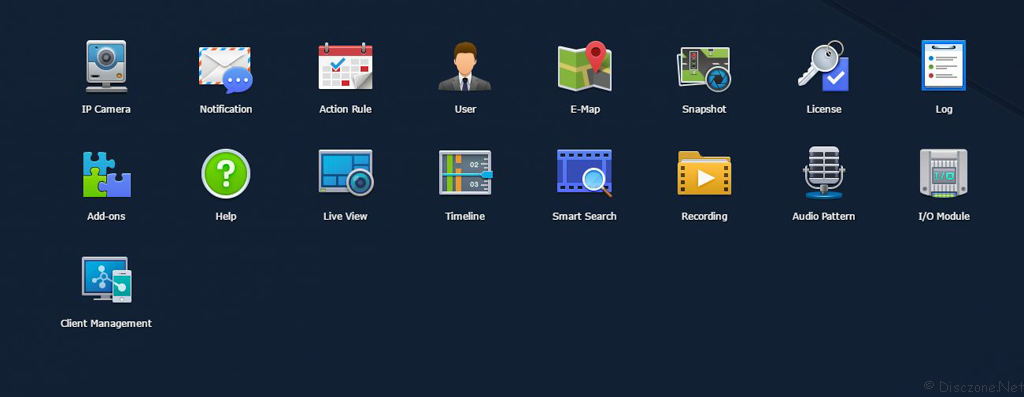Click the "Snapshot" text label
Image resolution: width=1024 pixels, height=397 pixels.
click(704, 110)
